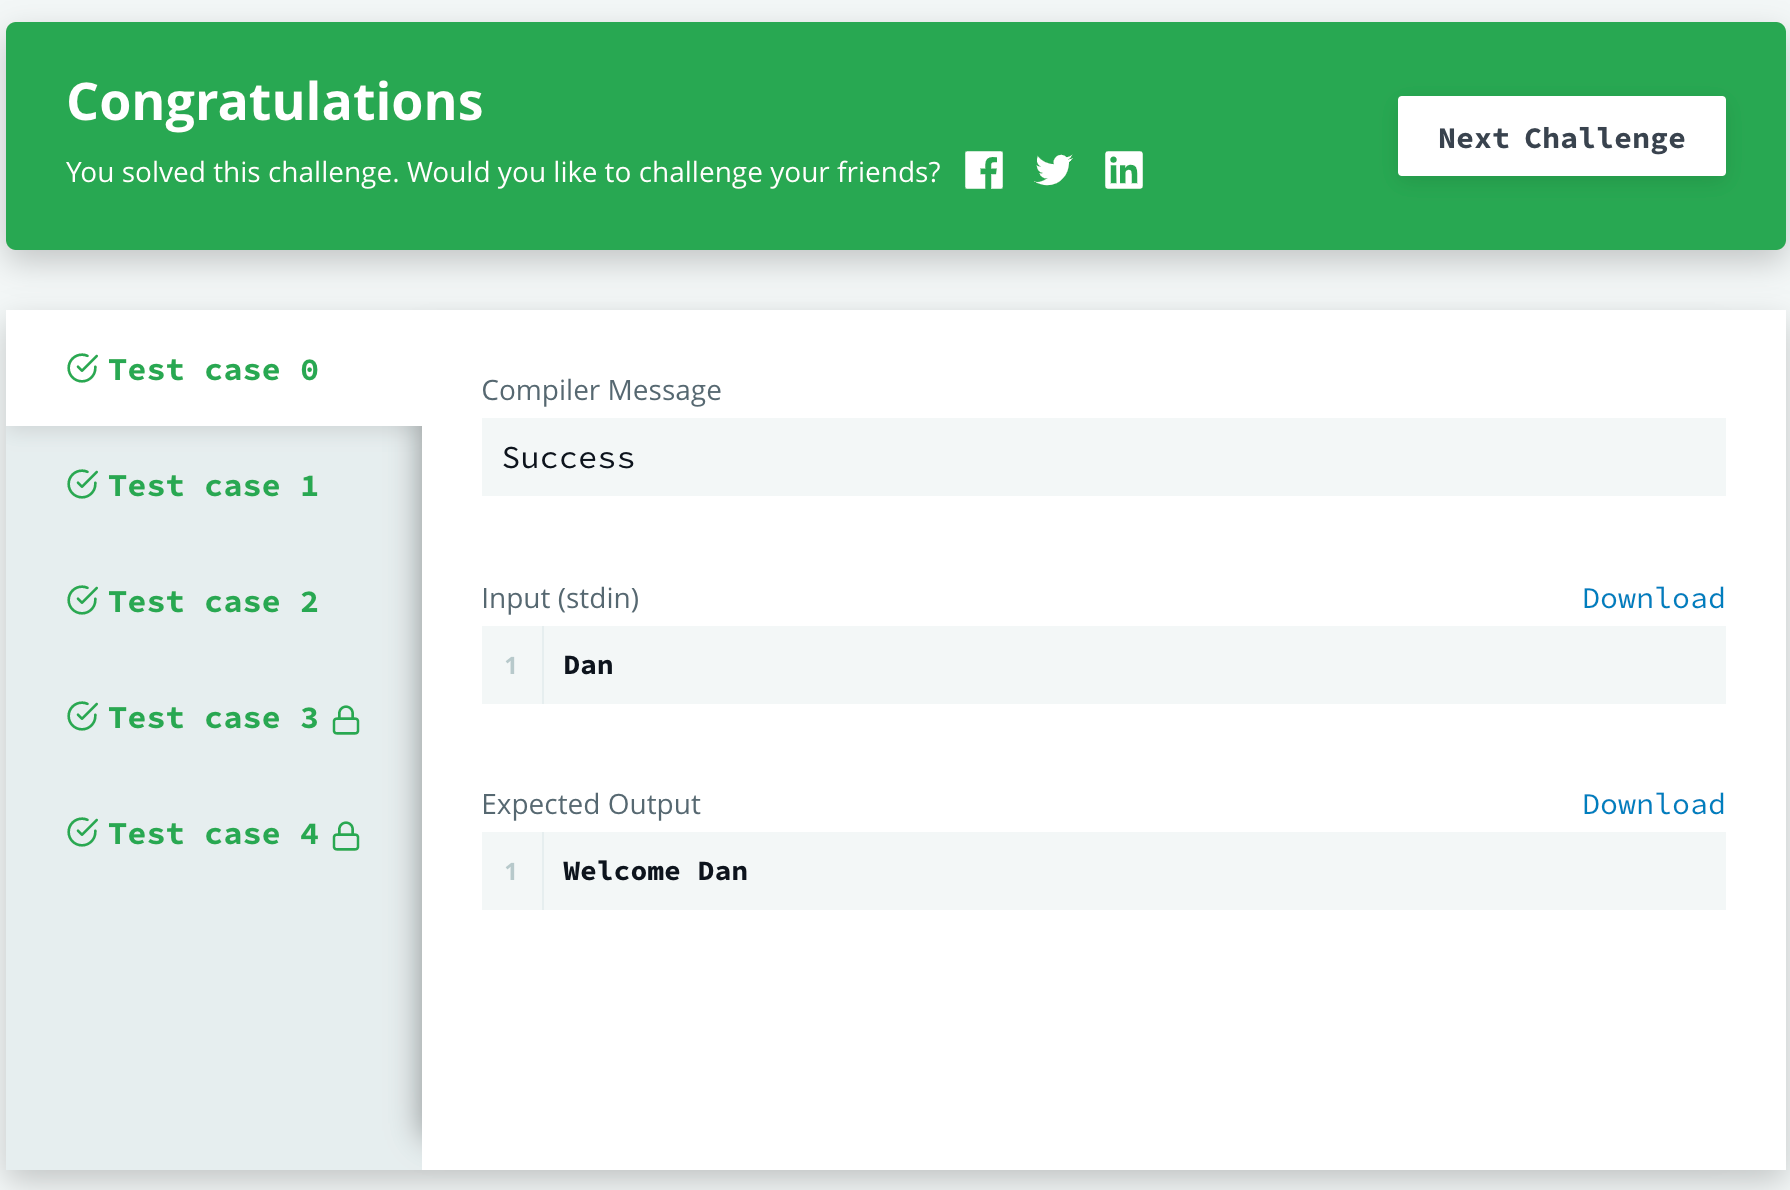View the locked Test case 4 tab
The width and height of the screenshot is (1790, 1190).
213,834
